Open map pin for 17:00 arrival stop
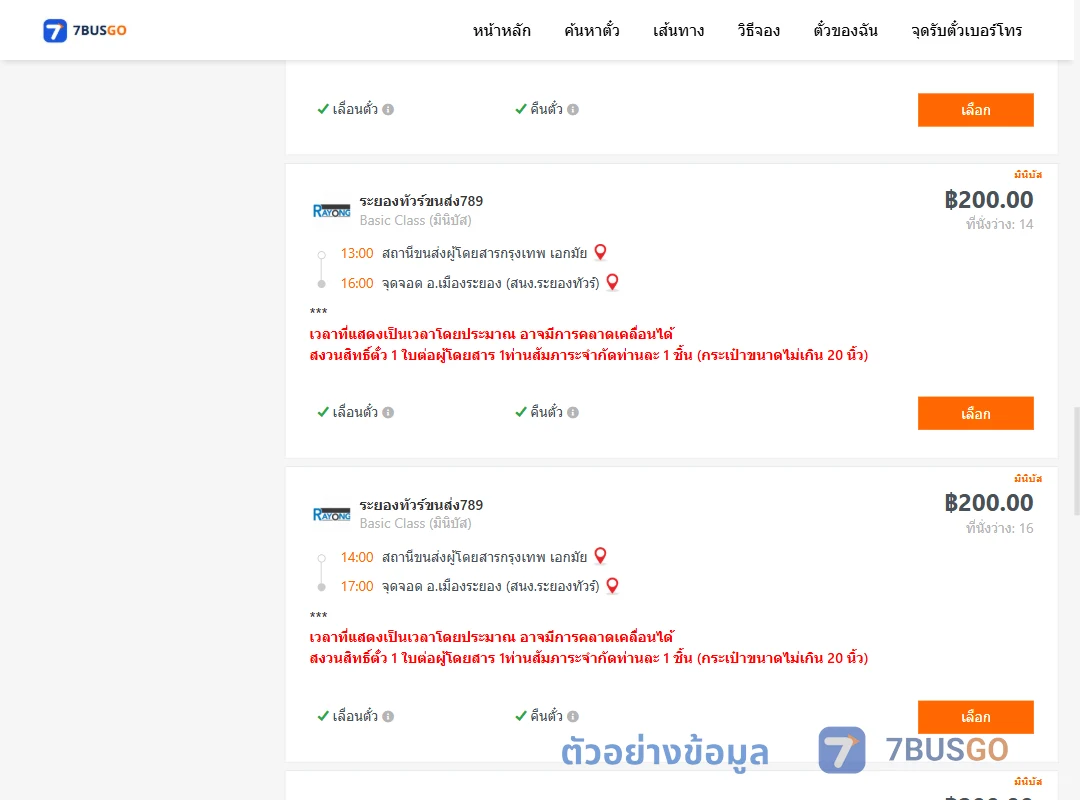The image size is (1080, 800). point(612,586)
